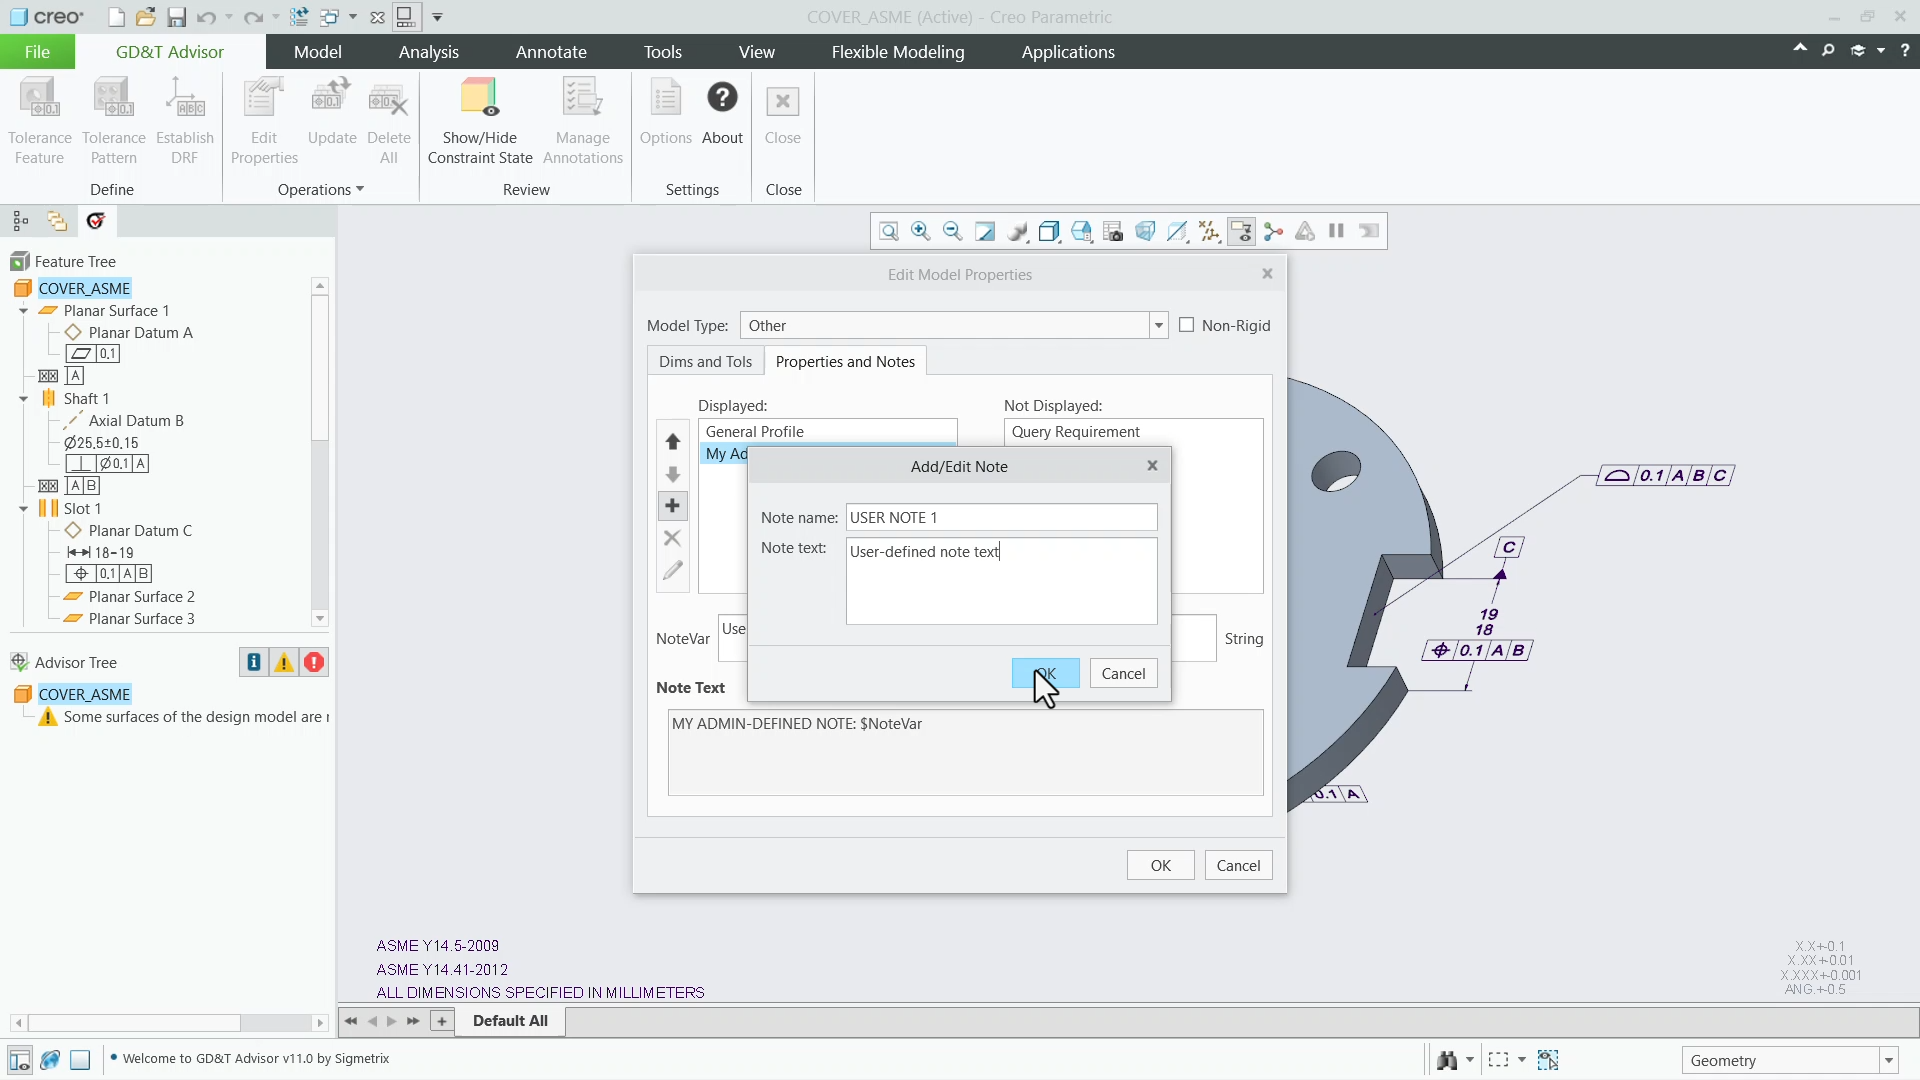Move selected note down with arrow
The width and height of the screenshot is (1920, 1080).
coord(673,474)
